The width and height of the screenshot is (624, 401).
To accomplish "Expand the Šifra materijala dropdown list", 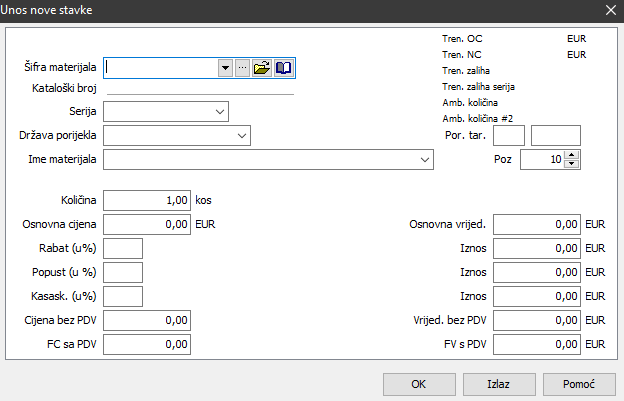I will [225, 67].
